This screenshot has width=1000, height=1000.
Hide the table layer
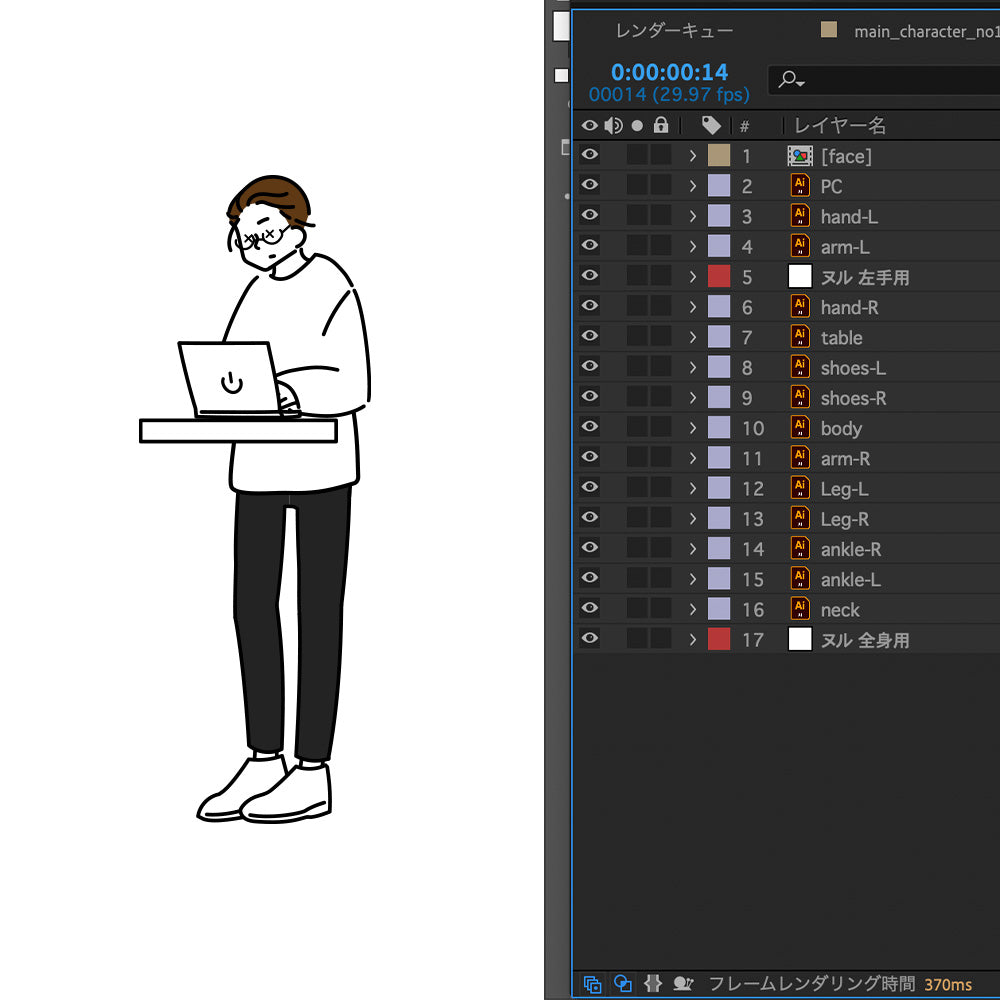590,337
